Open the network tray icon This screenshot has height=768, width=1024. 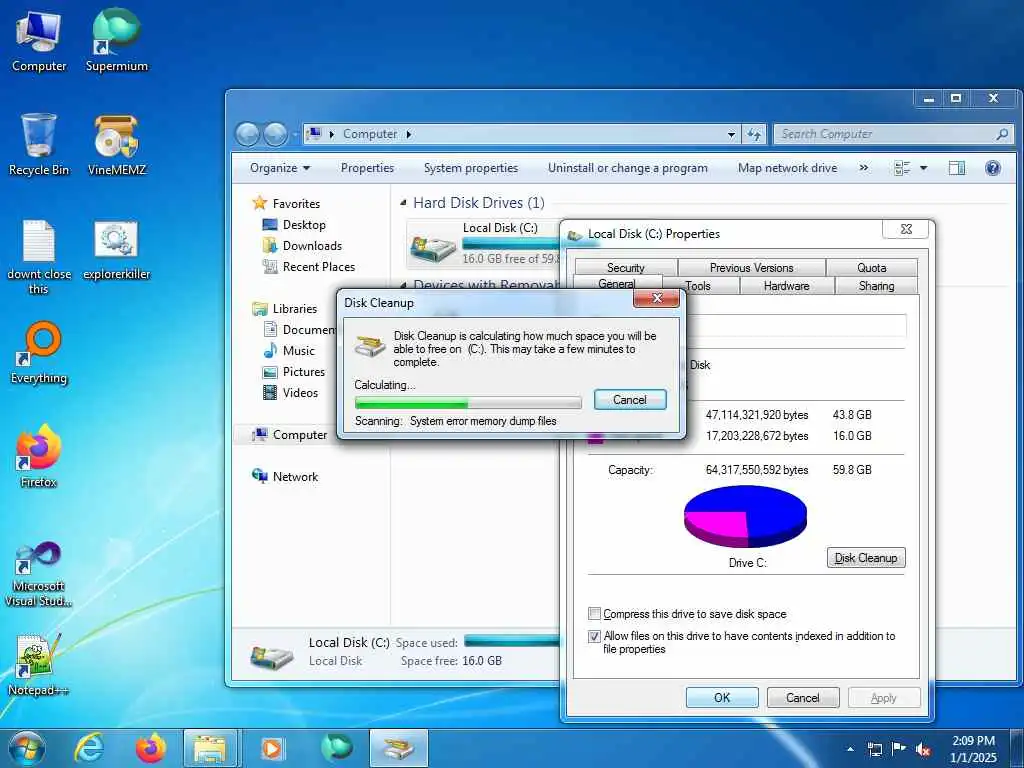874,749
